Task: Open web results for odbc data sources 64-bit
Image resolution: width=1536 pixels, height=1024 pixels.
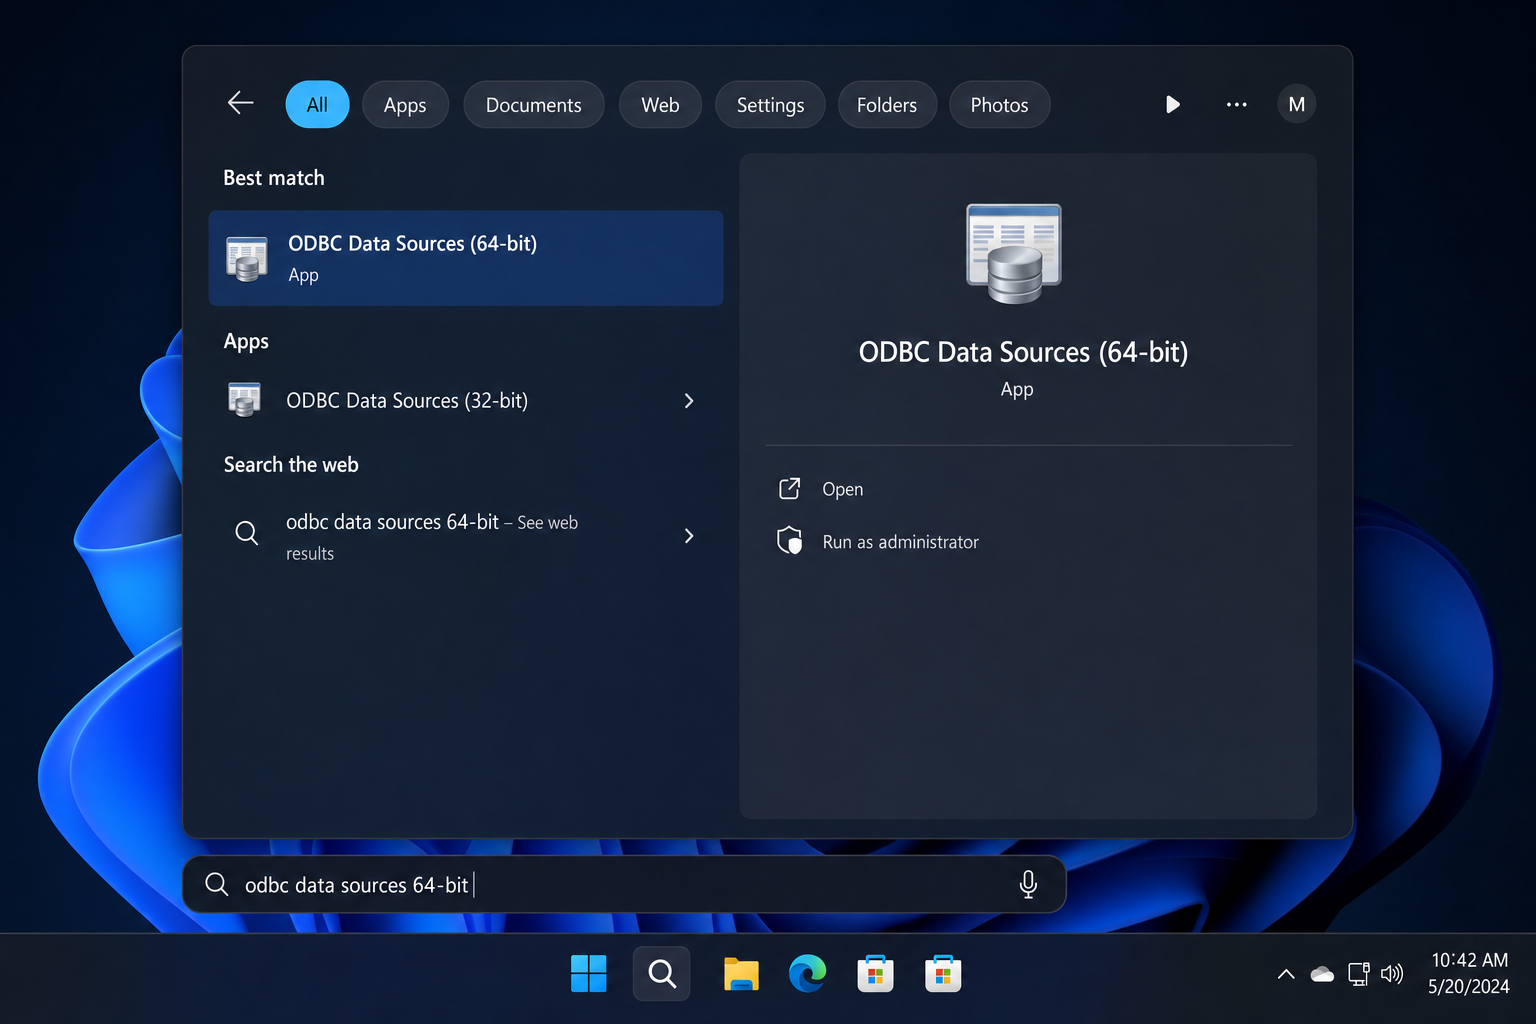Action: click(x=466, y=536)
